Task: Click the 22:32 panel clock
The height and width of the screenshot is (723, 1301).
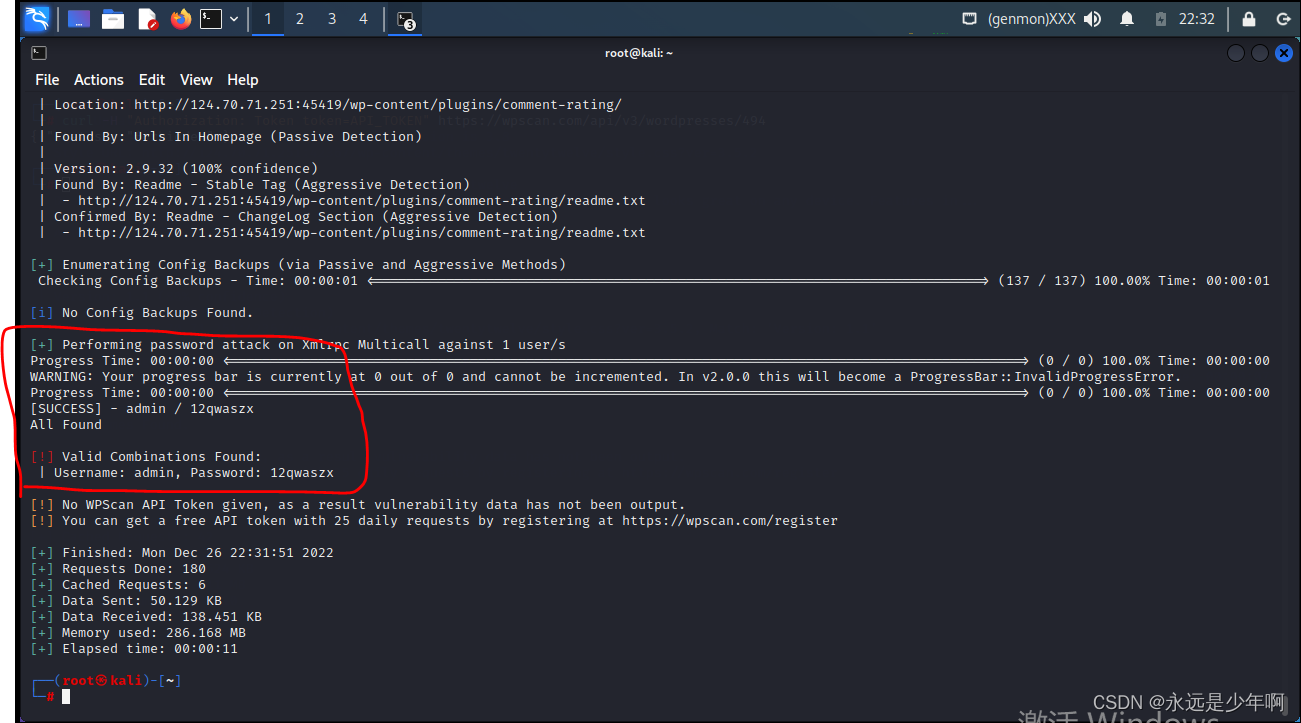Action: [x=1196, y=19]
